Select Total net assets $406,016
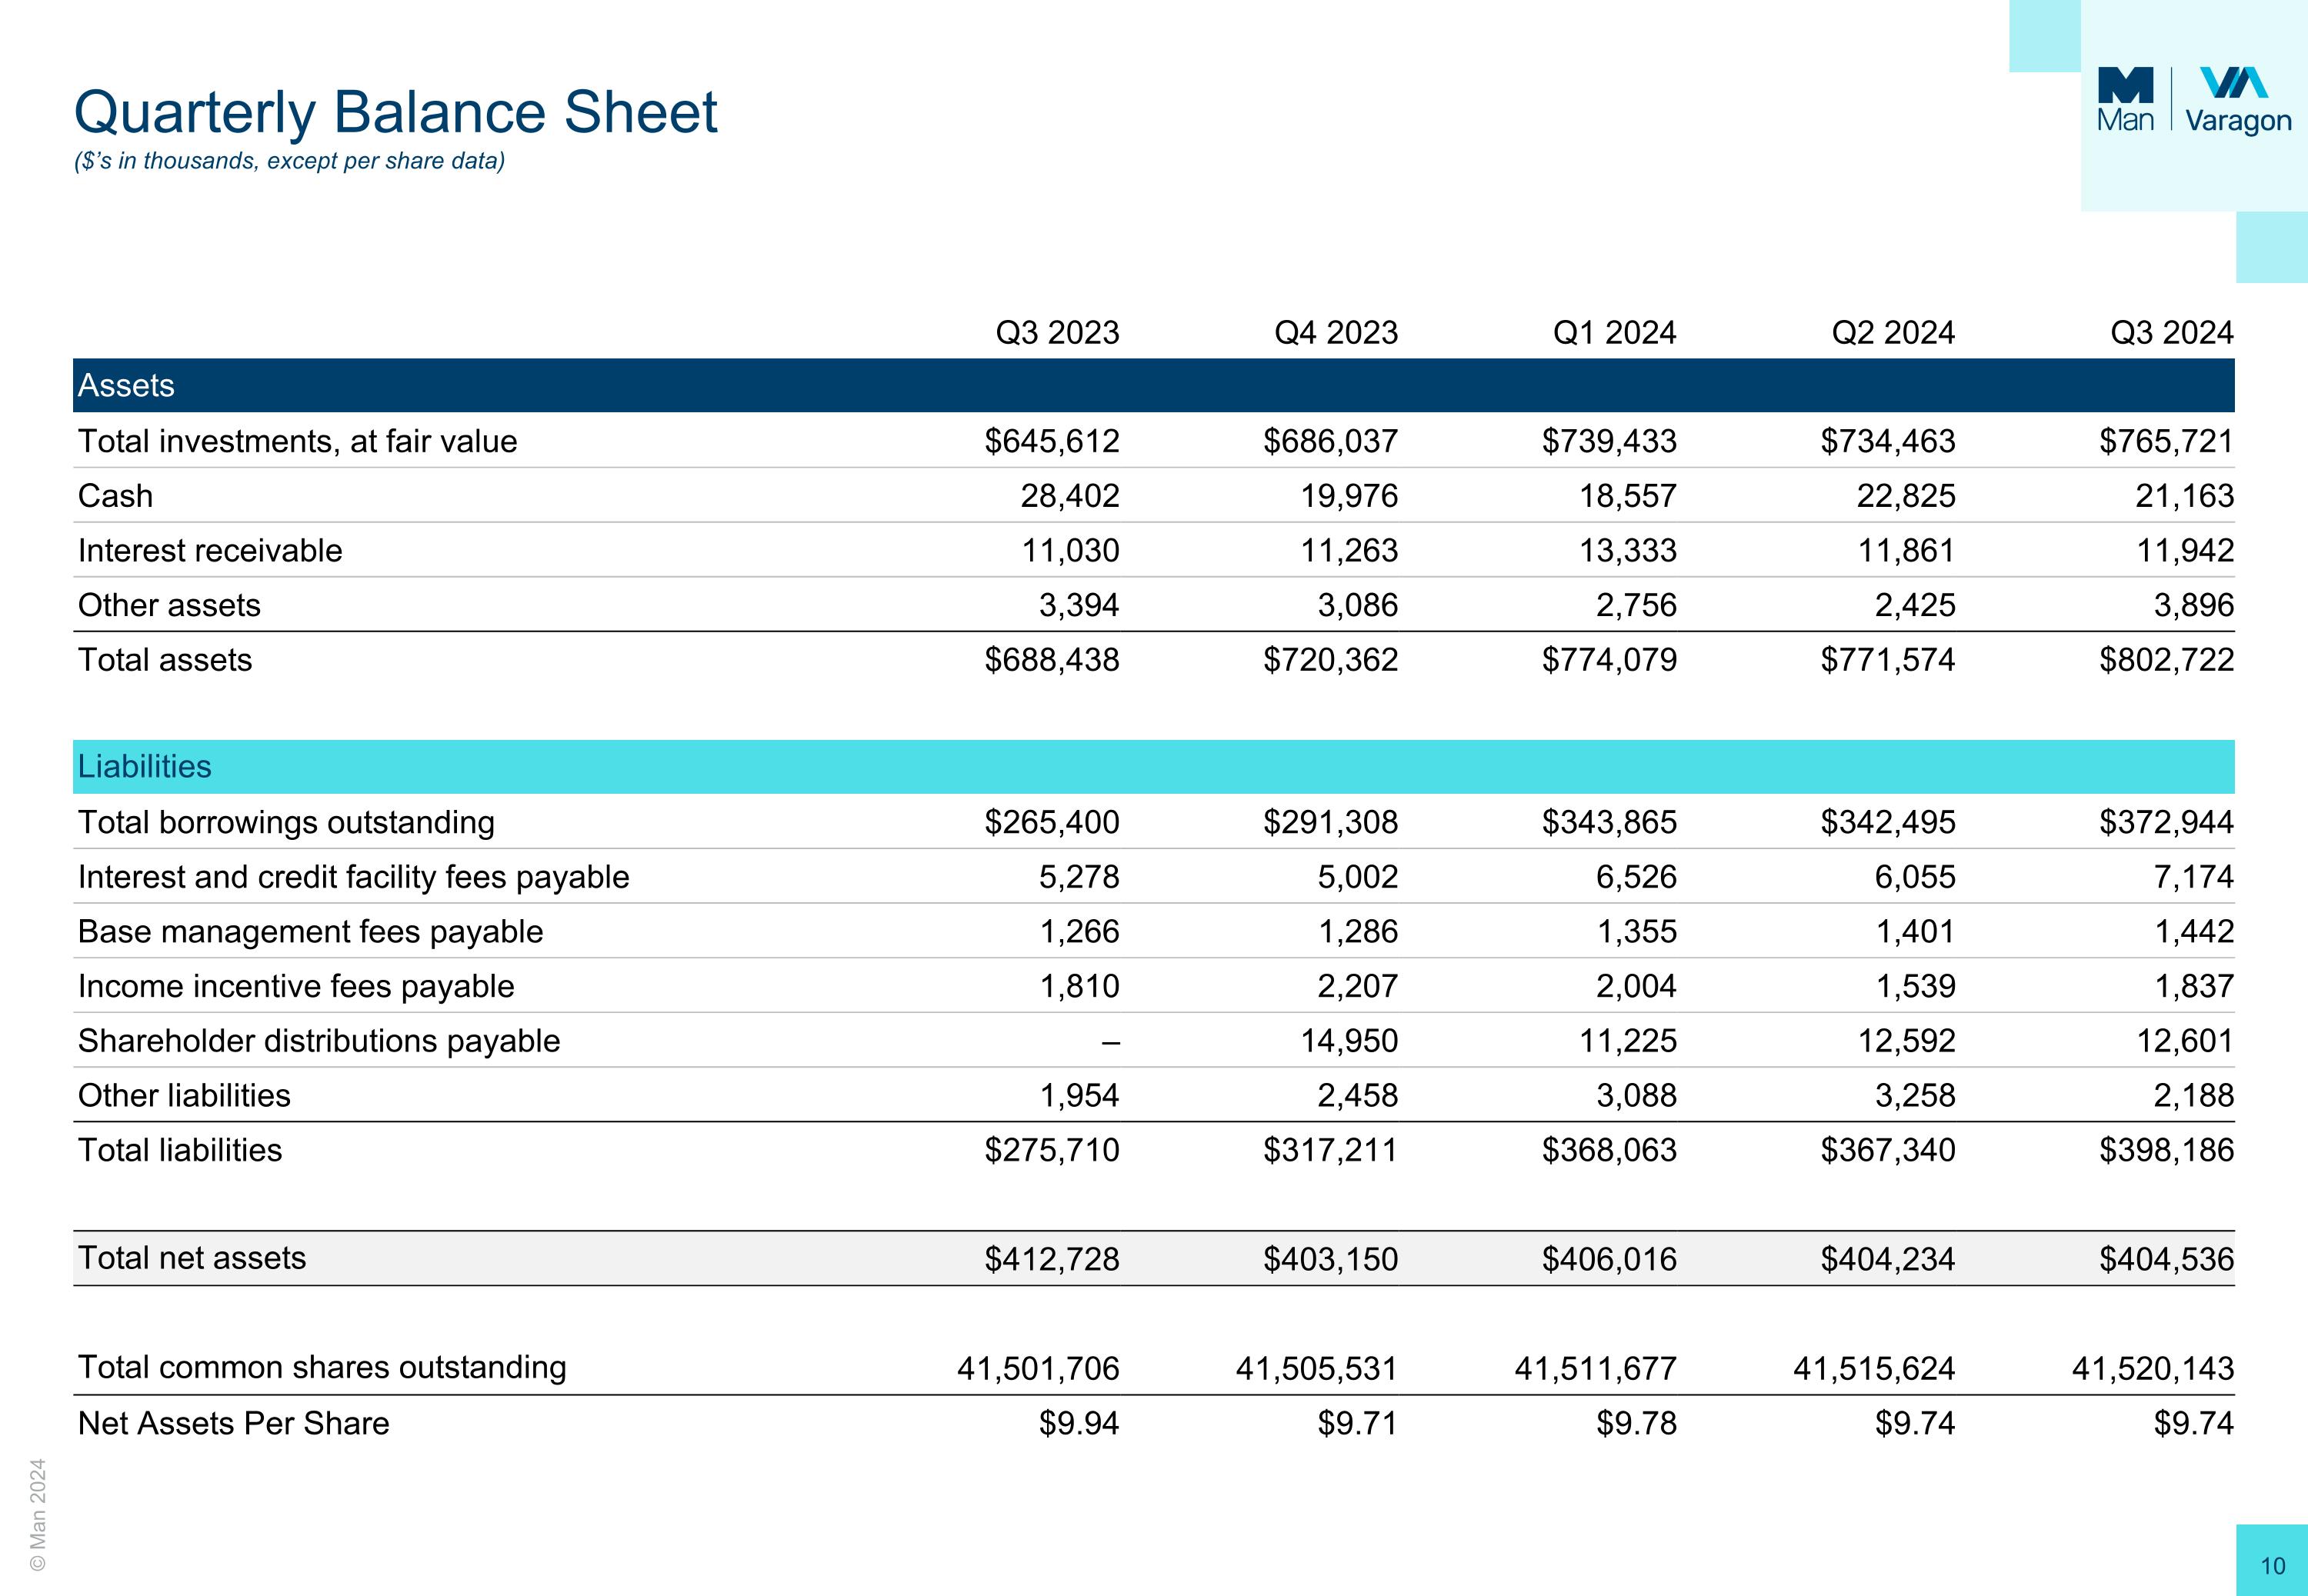The image size is (2308, 1596). pyautogui.click(x=1609, y=1258)
